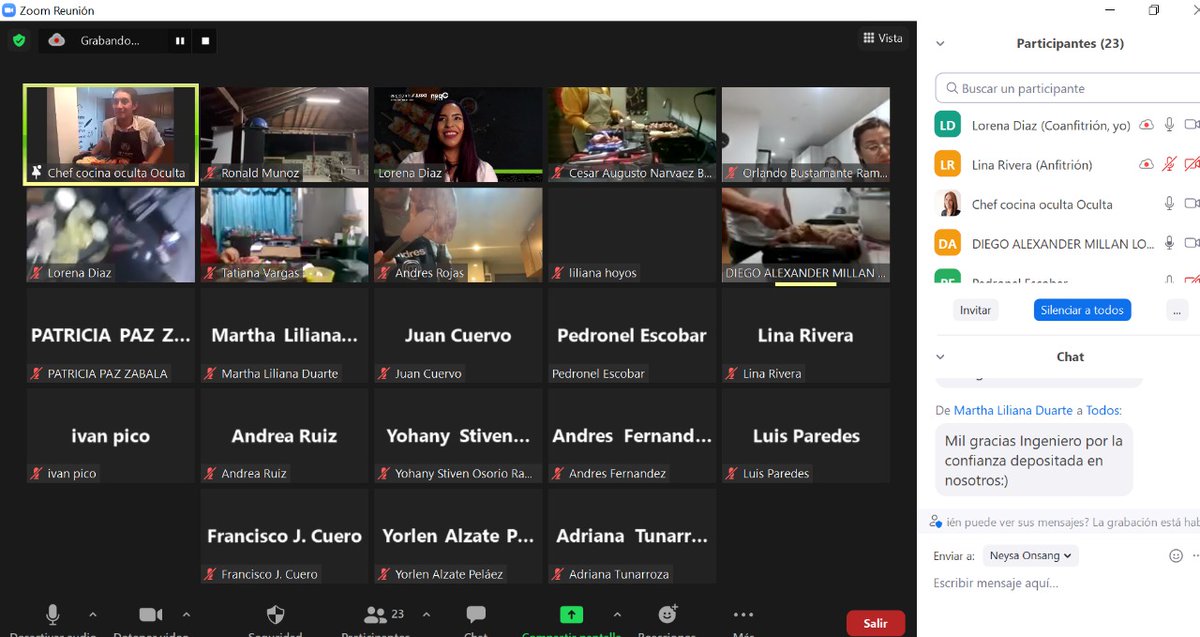Switch to the Chat section header
This screenshot has width=1200, height=637.
pos(1069,356)
